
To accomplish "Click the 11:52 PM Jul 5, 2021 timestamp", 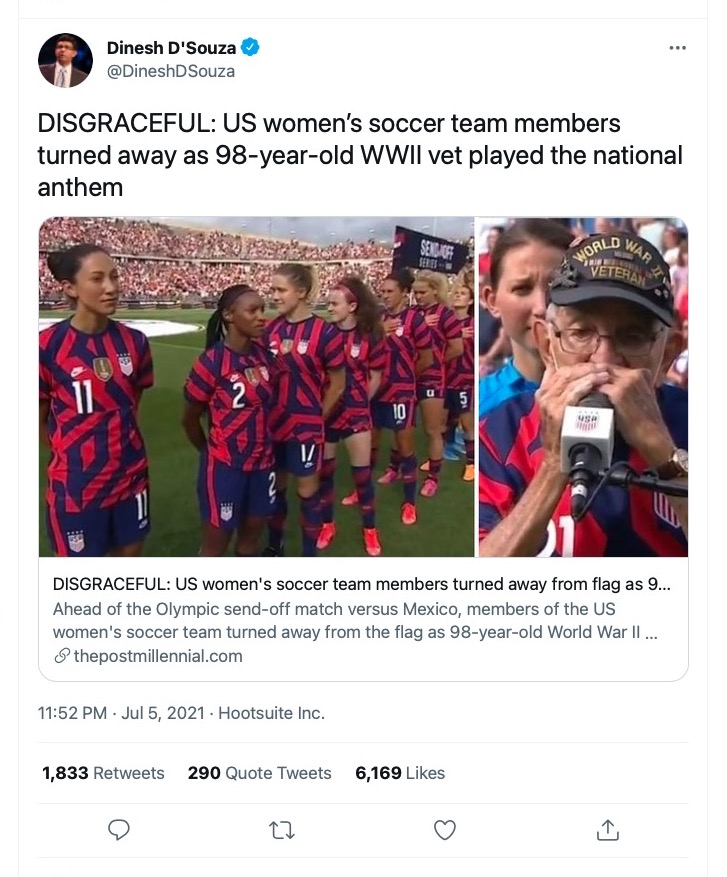I will point(119,713).
